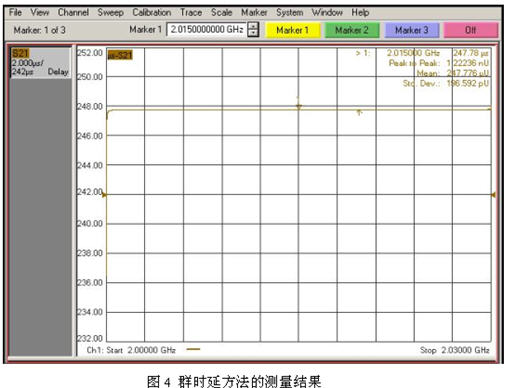The width and height of the screenshot is (515, 388).
Task: Activate the purple Marker 3 button
Action: [x=412, y=30]
